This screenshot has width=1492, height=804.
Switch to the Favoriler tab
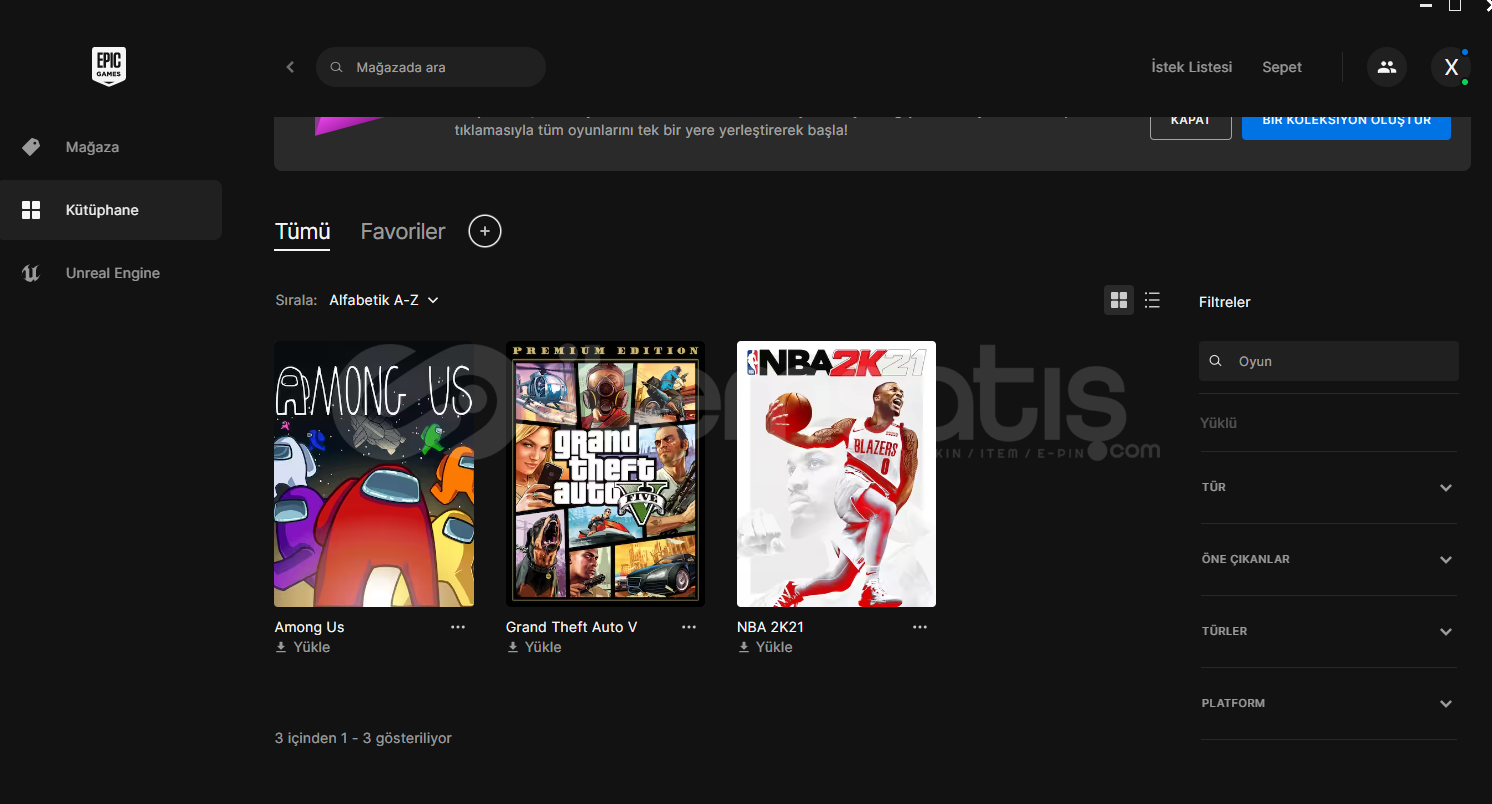(x=403, y=232)
